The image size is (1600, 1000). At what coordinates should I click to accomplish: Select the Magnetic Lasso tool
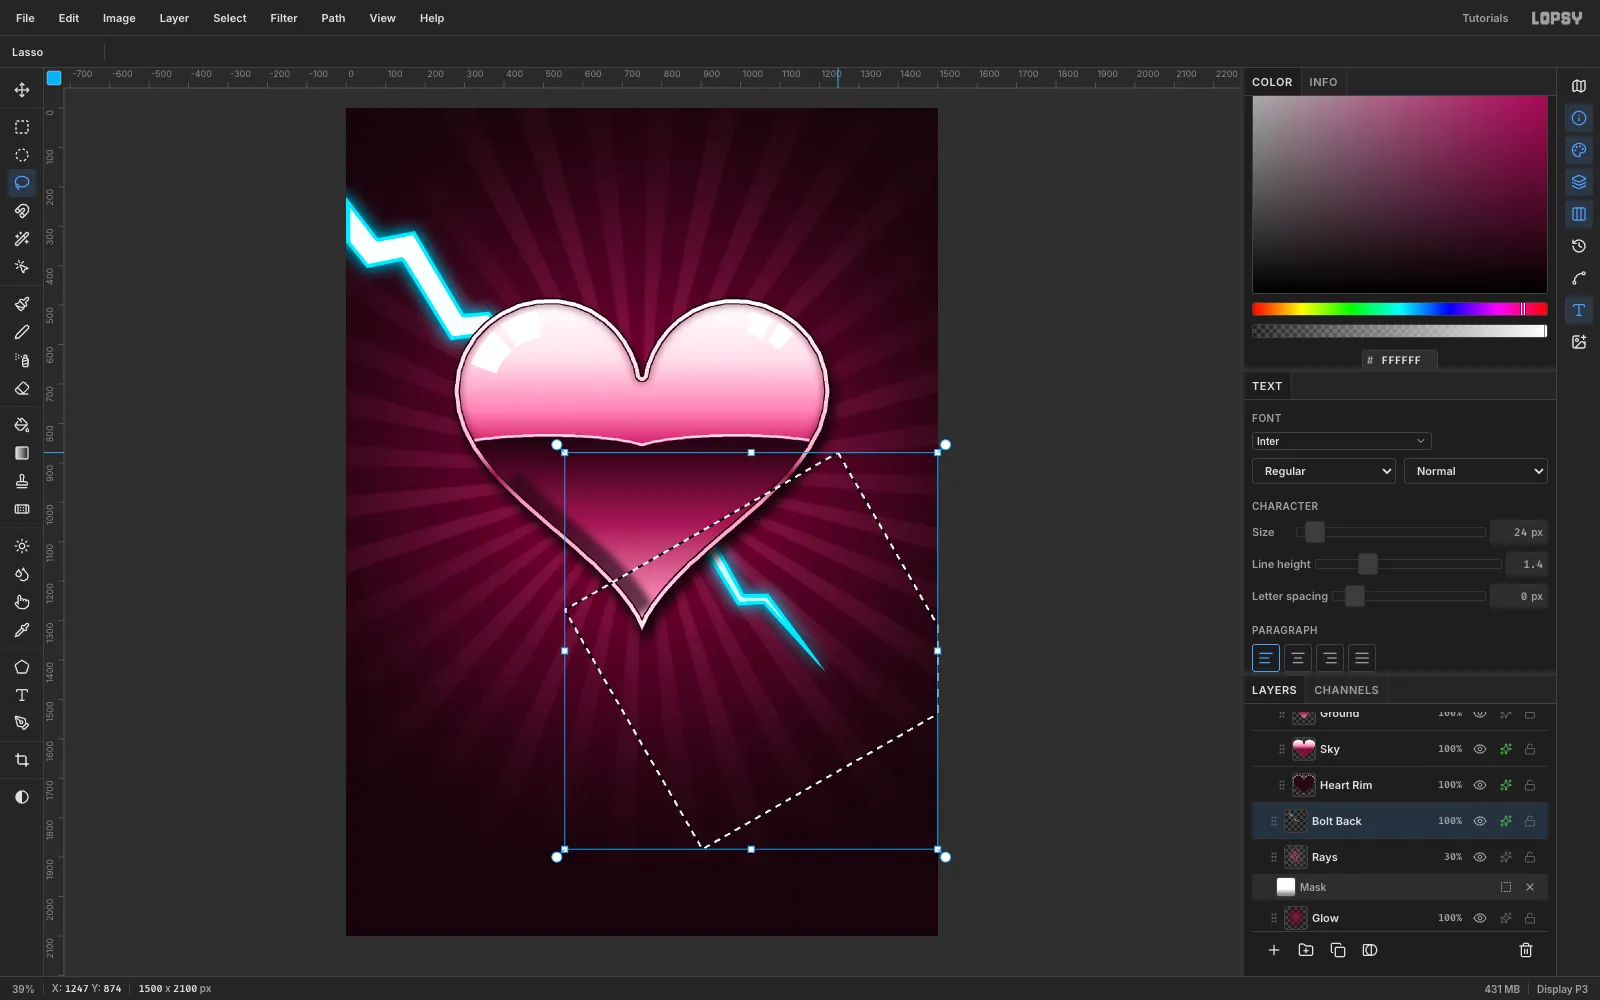pyautogui.click(x=22, y=211)
